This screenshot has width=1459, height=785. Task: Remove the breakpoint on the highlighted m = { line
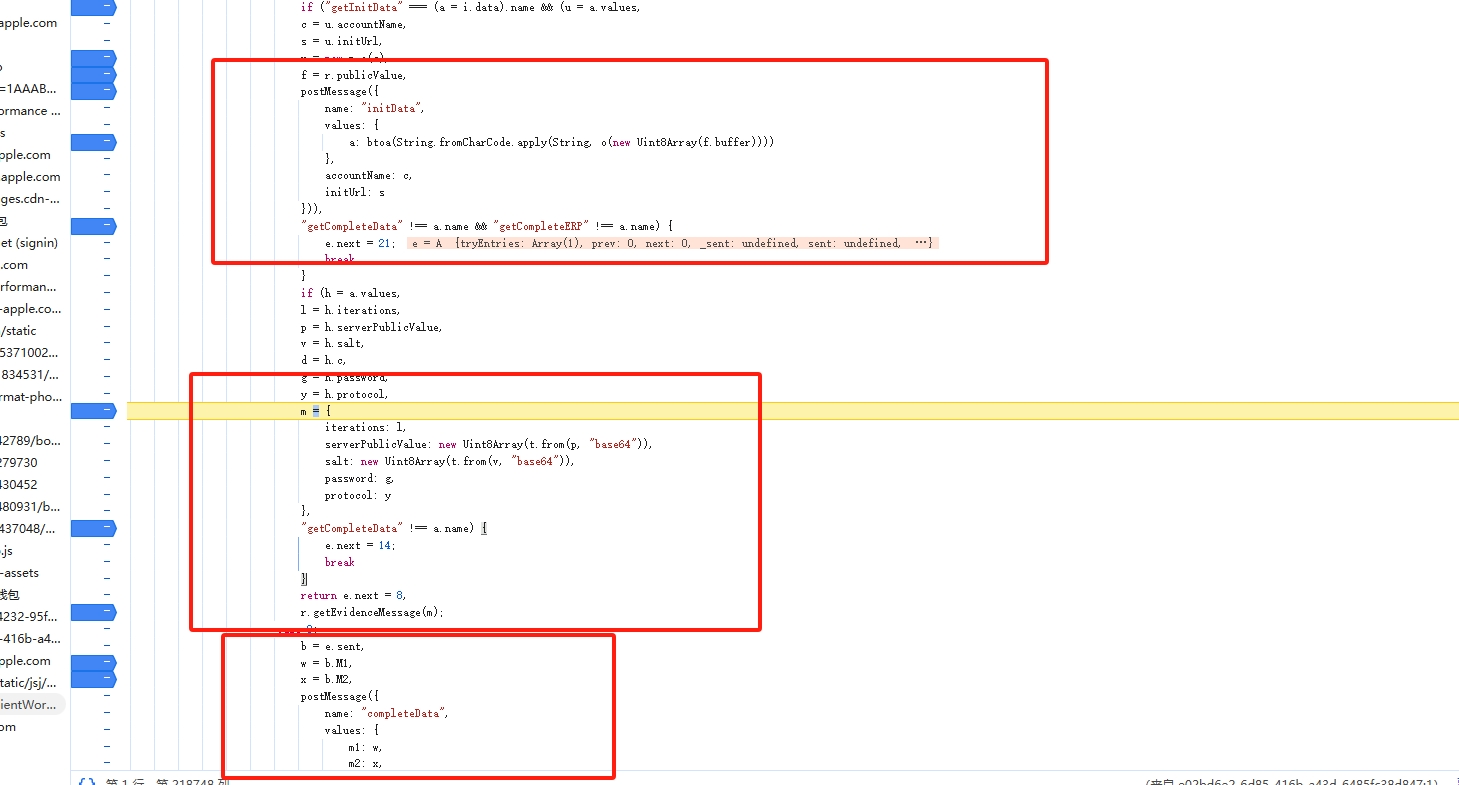point(93,410)
